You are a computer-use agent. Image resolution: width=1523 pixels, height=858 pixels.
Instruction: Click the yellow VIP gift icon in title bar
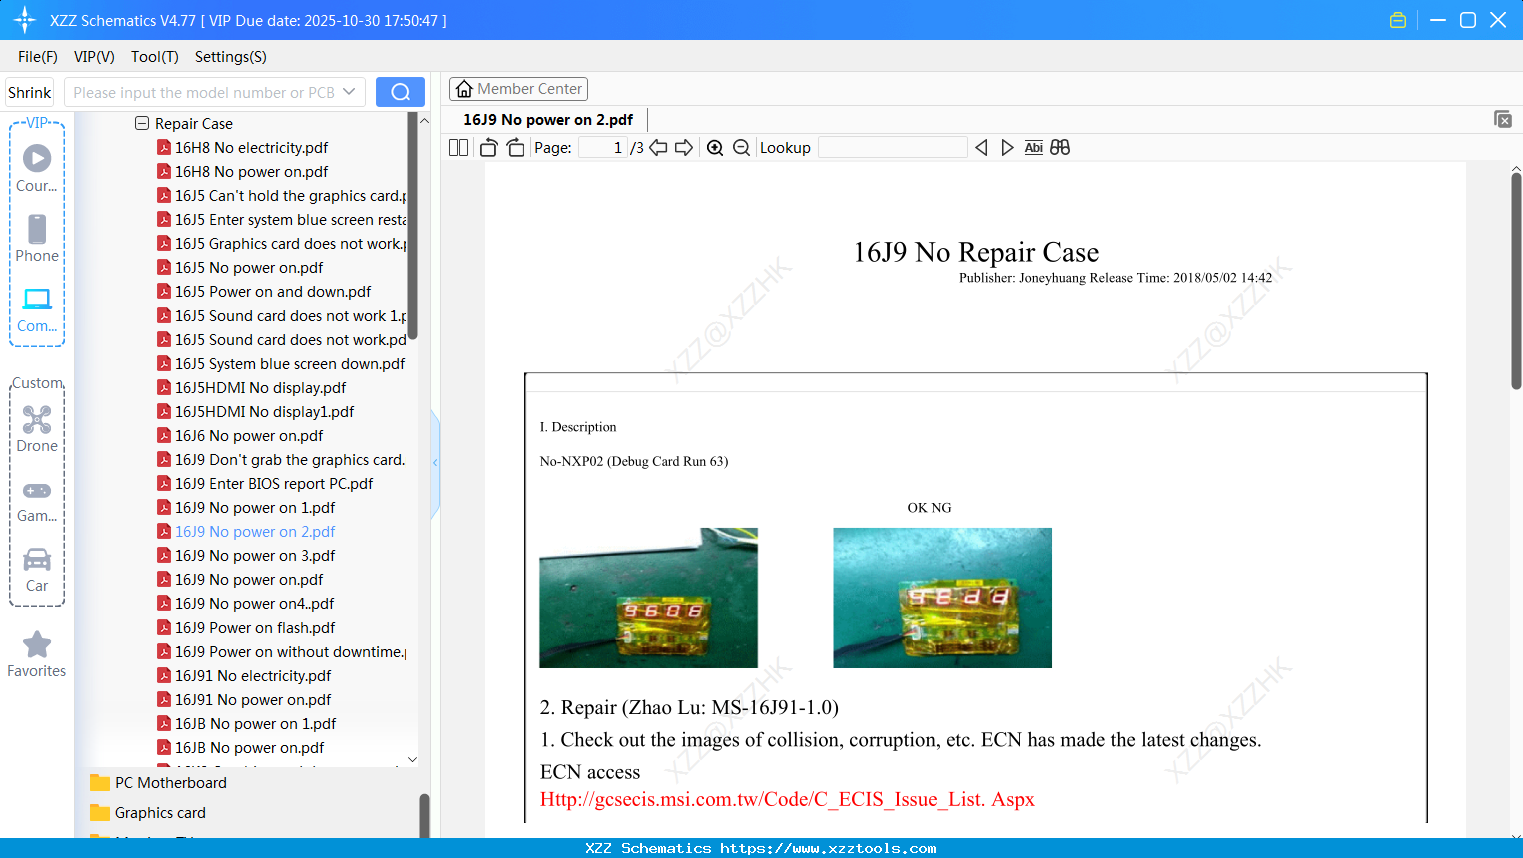click(1398, 20)
